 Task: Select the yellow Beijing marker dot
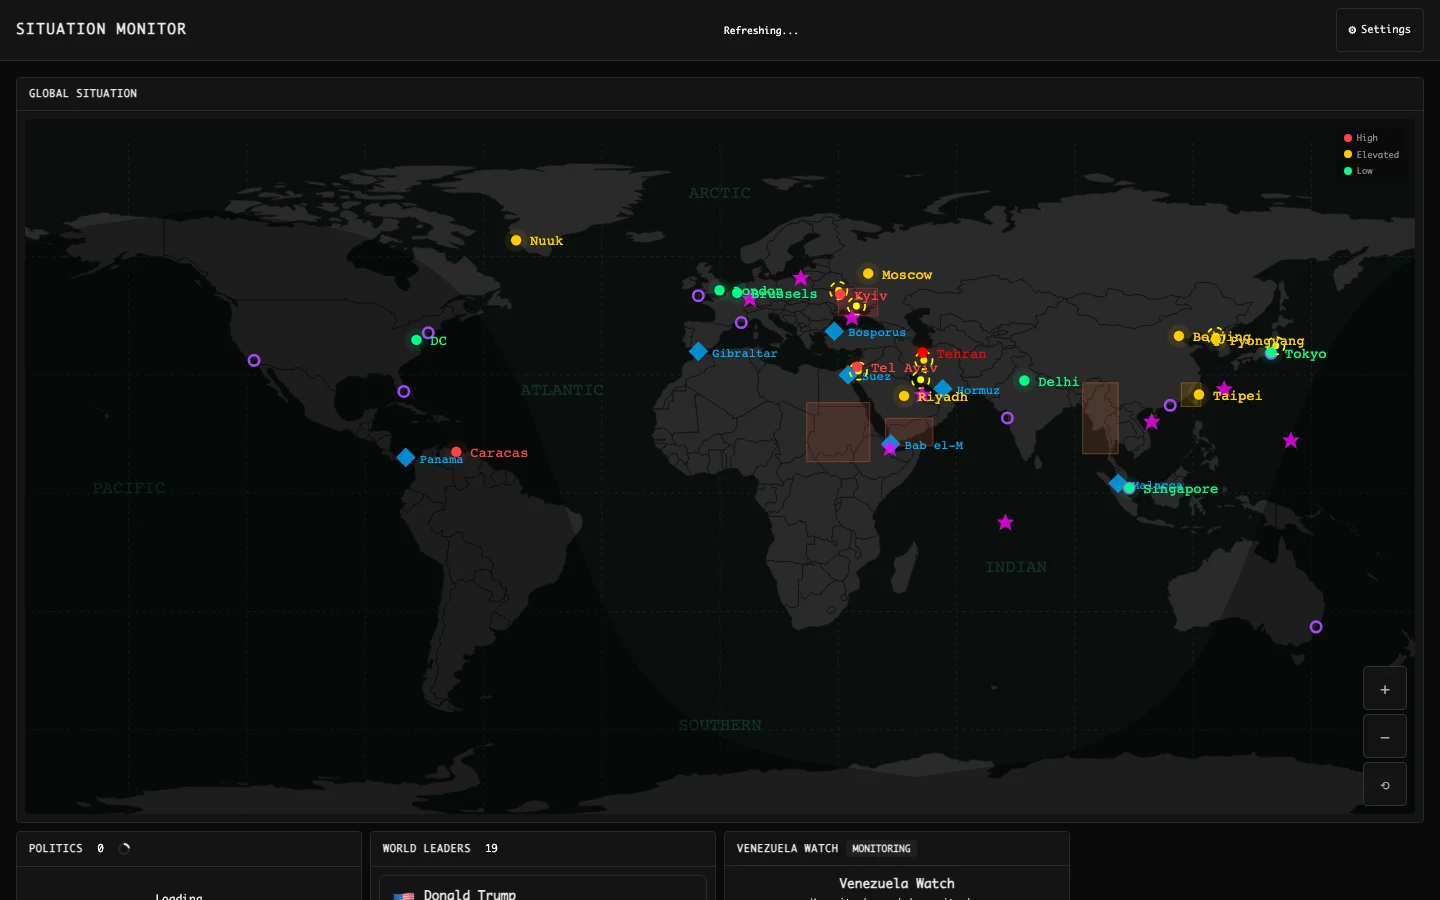point(1179,336)
